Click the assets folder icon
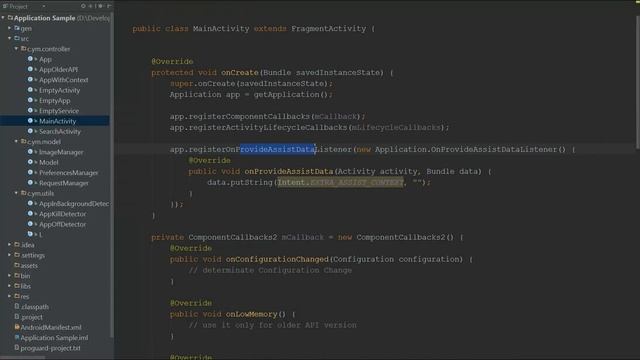 point(17,265)
